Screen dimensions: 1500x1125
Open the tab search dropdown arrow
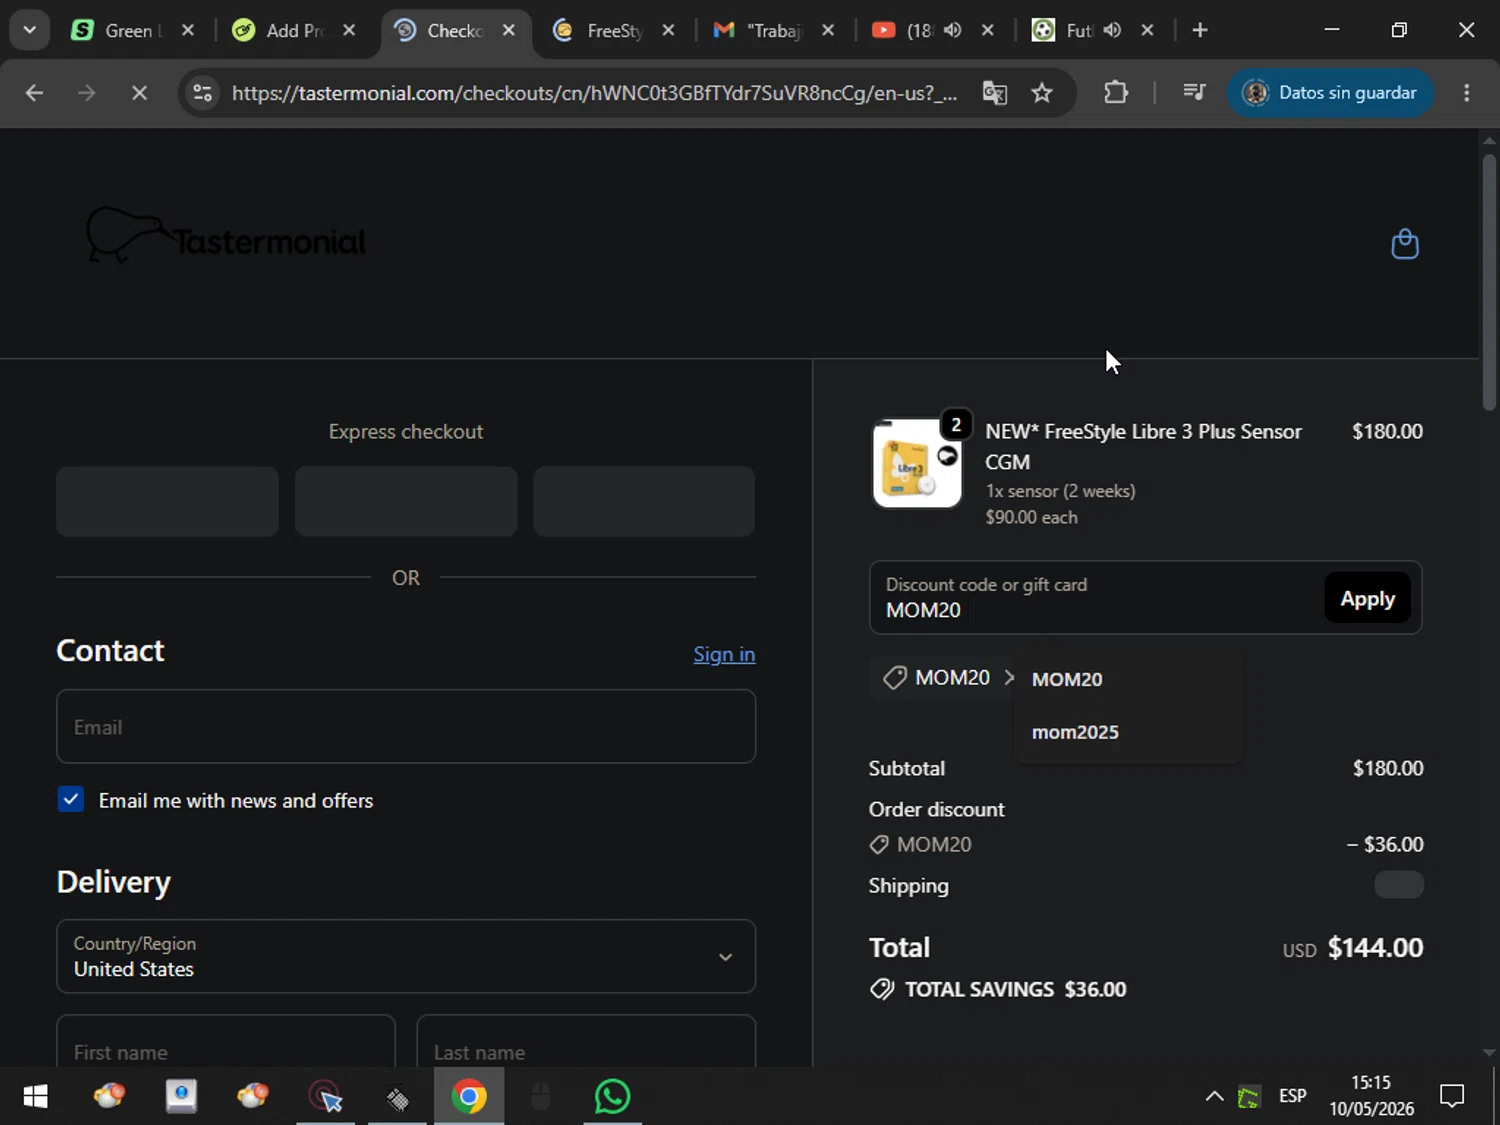30,30
